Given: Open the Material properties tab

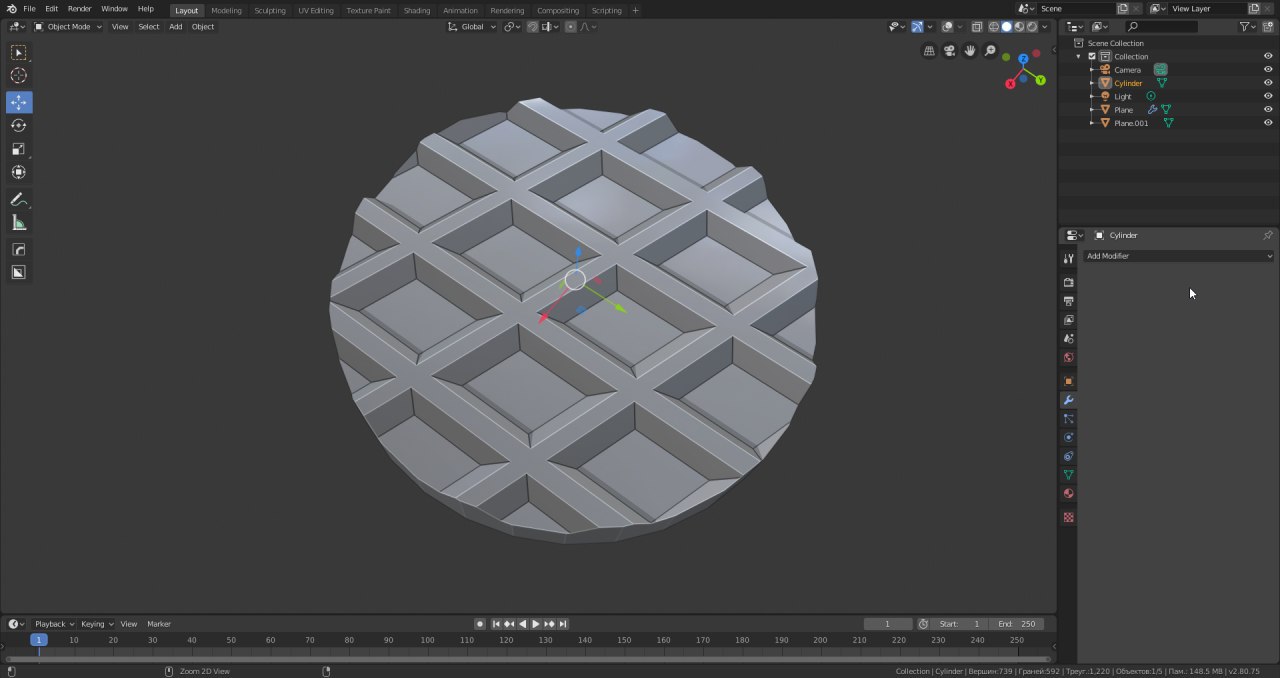Looking at the screenshot, I should click(x=1068, y=493).
